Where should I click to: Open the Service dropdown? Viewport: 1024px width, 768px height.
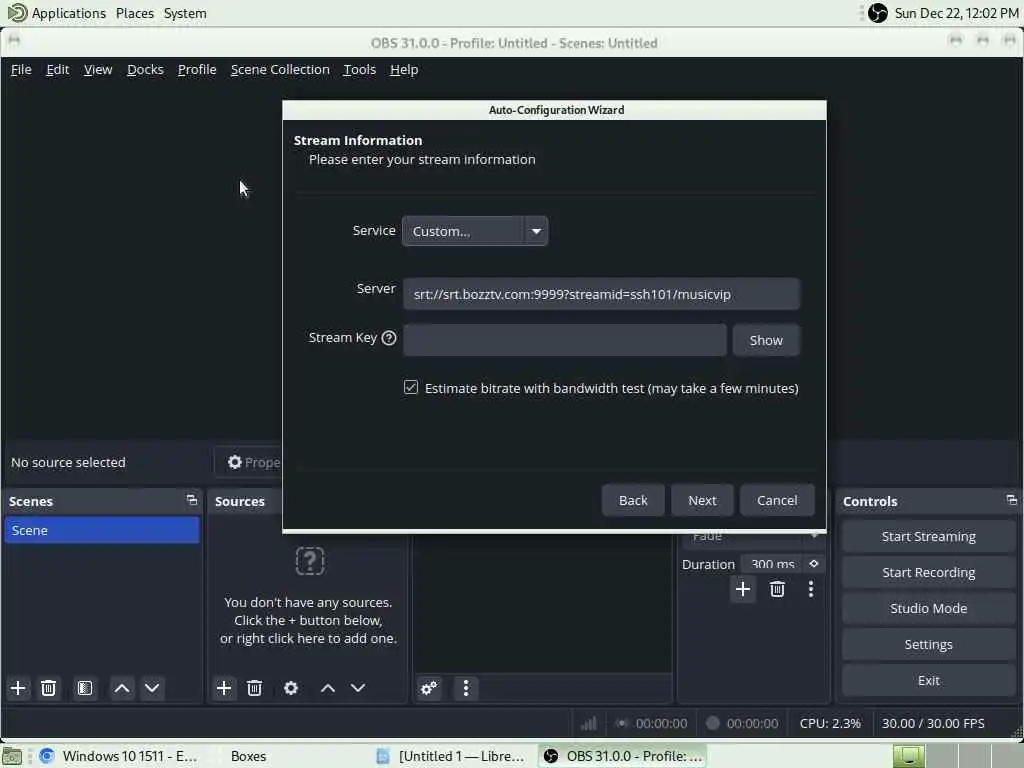[x=475, y=231]
